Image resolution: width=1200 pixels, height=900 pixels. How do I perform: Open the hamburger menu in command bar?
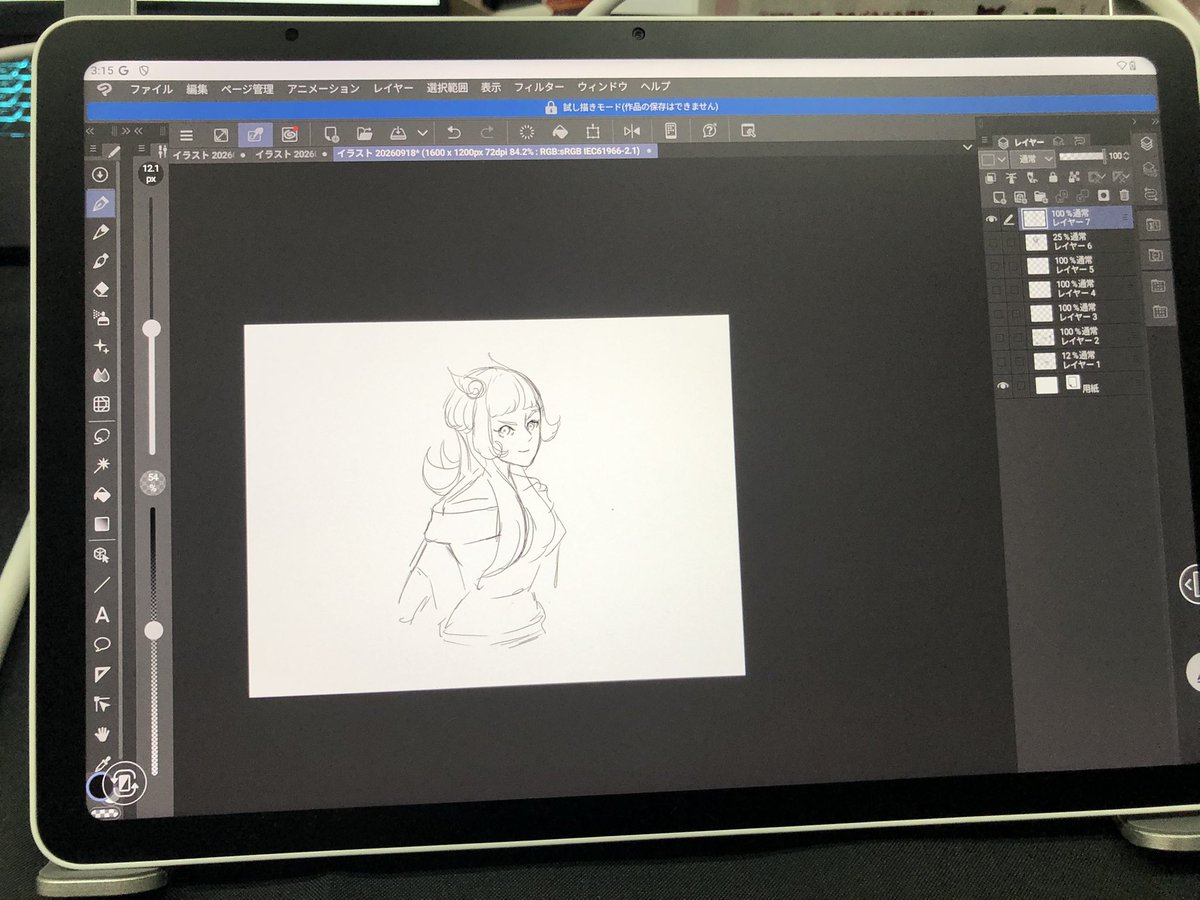(x=186, y=134)
